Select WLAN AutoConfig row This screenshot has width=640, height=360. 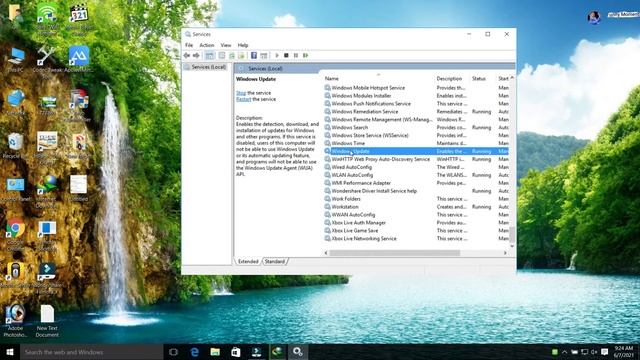(x=416, y=175)
